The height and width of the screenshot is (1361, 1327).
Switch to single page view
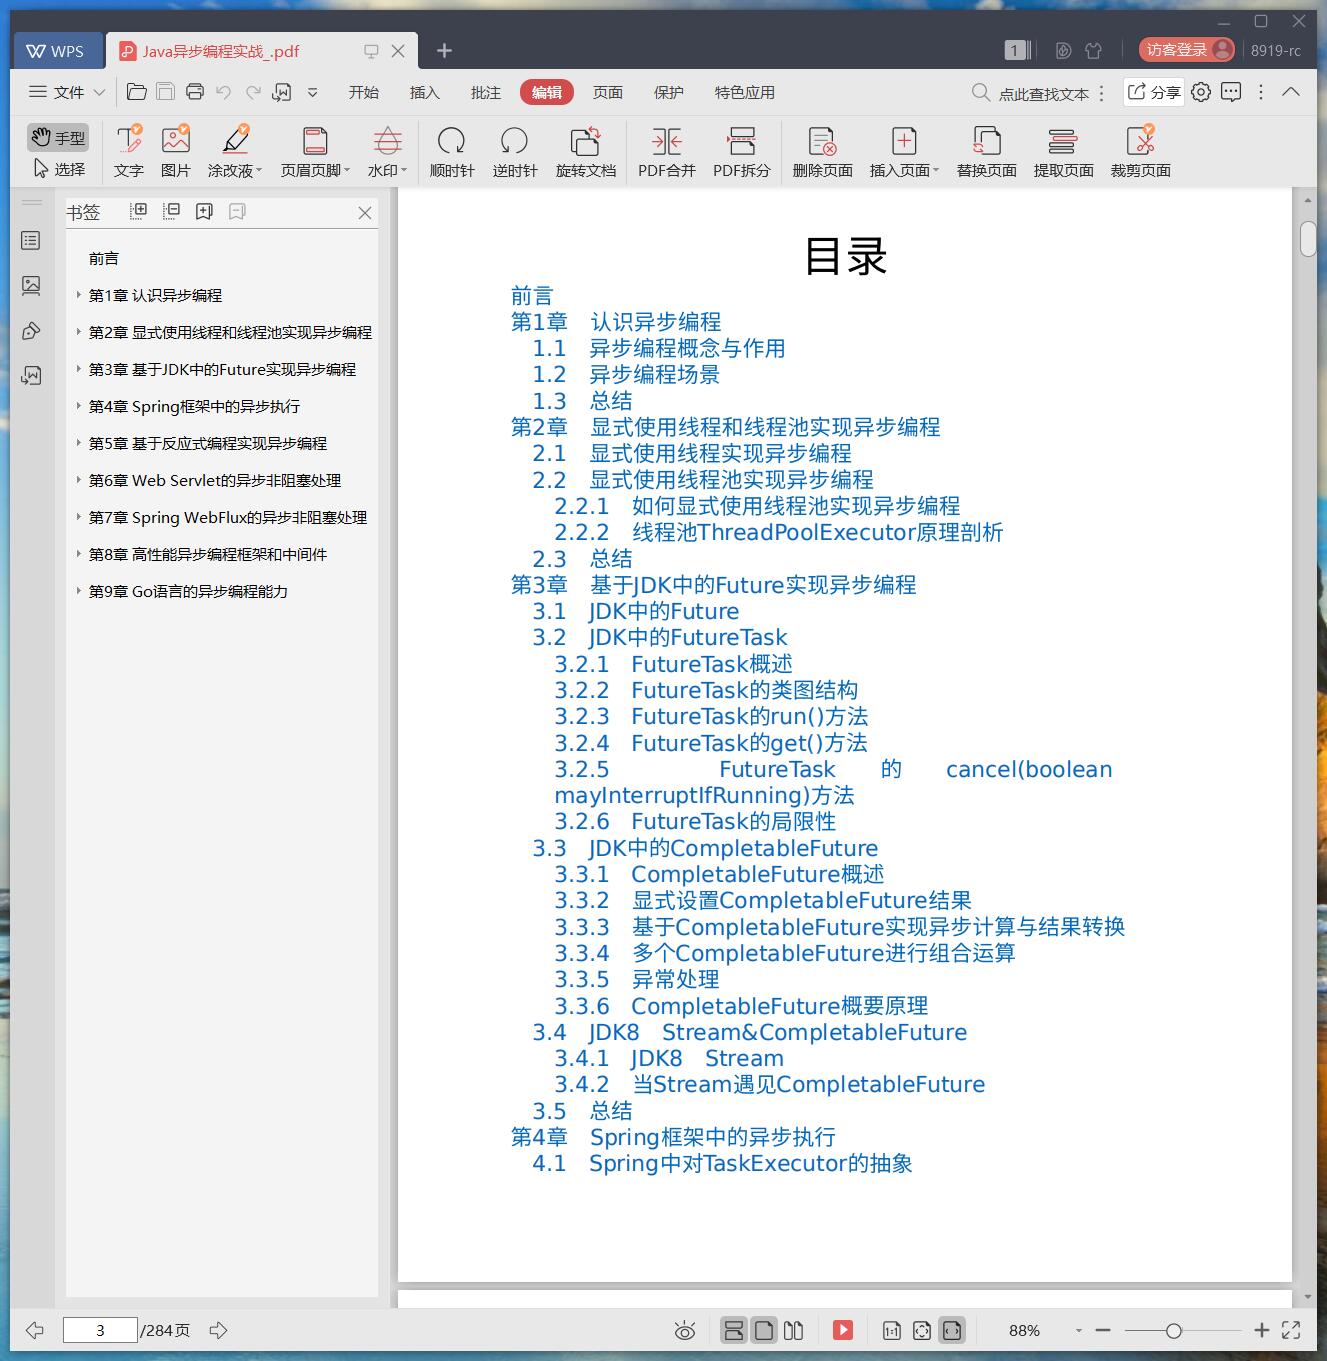click(764, 1330)
